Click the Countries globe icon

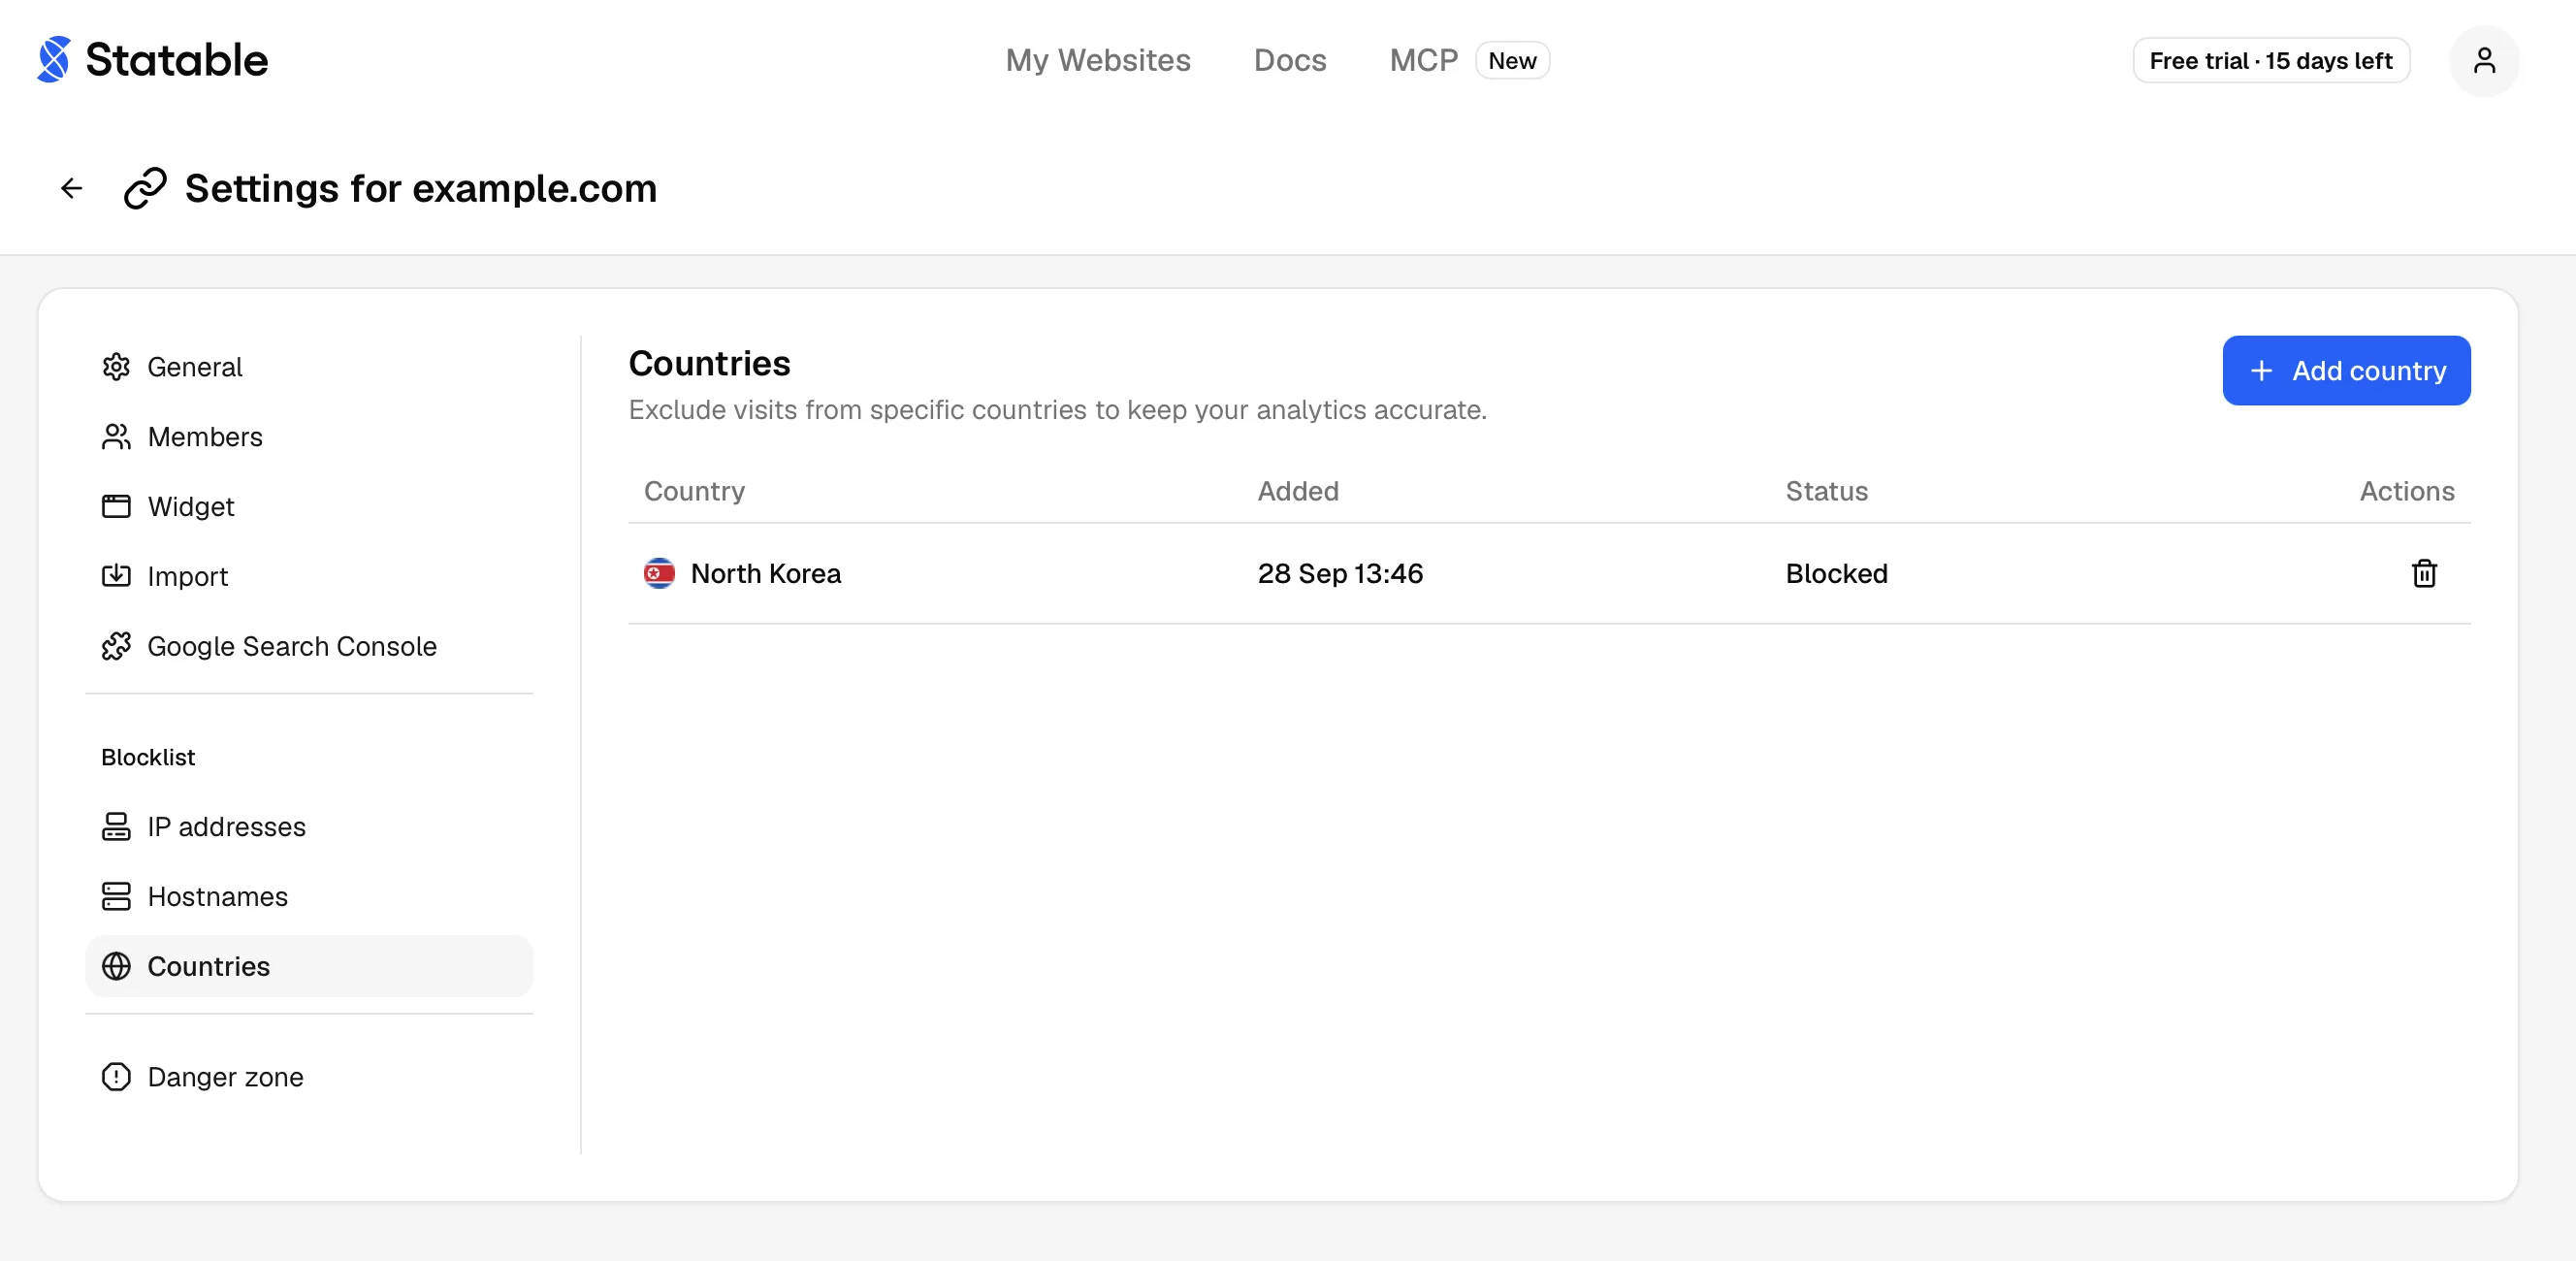click(x=116, y=967)
